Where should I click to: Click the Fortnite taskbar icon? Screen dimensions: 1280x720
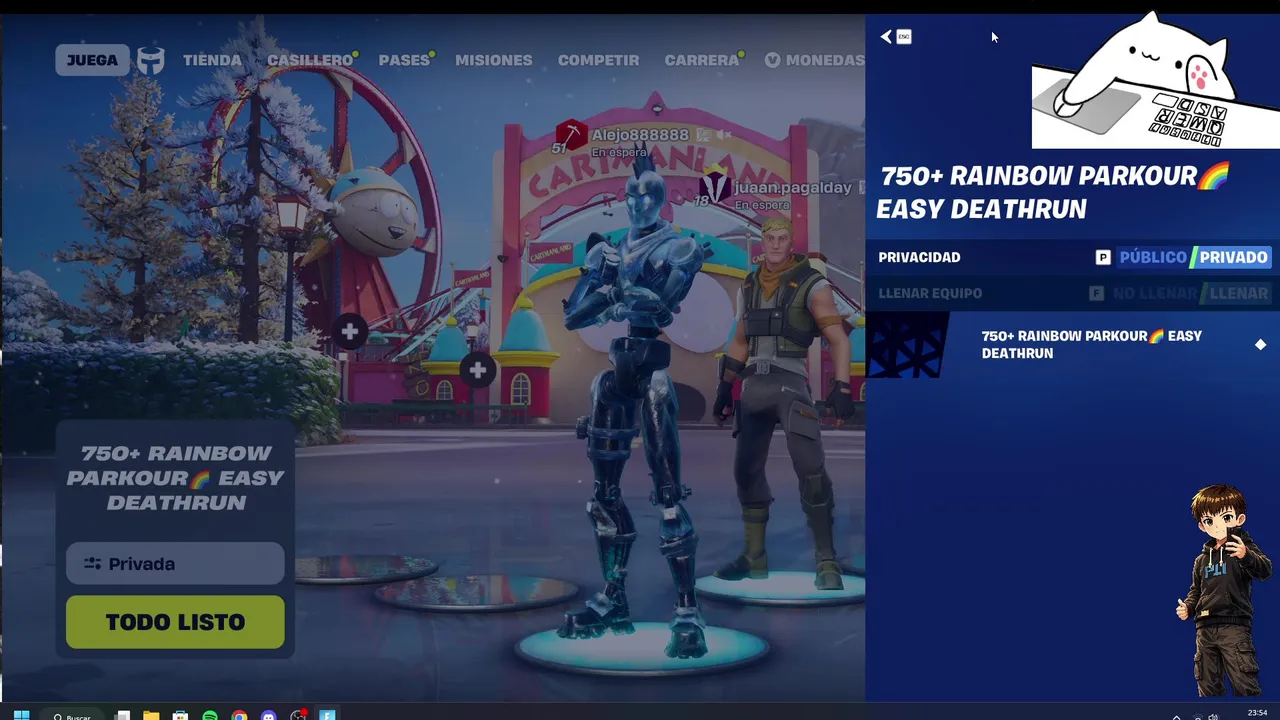[327, 716]
